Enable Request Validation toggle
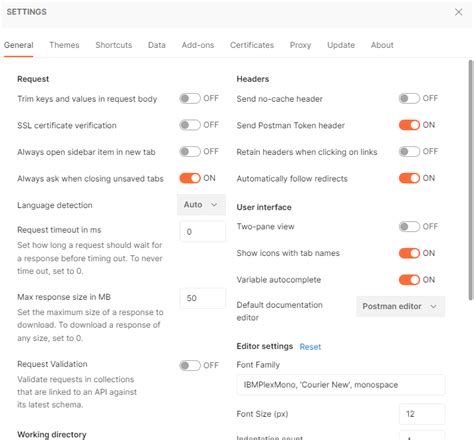This screenshot has height=440, width=474. [x=190, y=365]
